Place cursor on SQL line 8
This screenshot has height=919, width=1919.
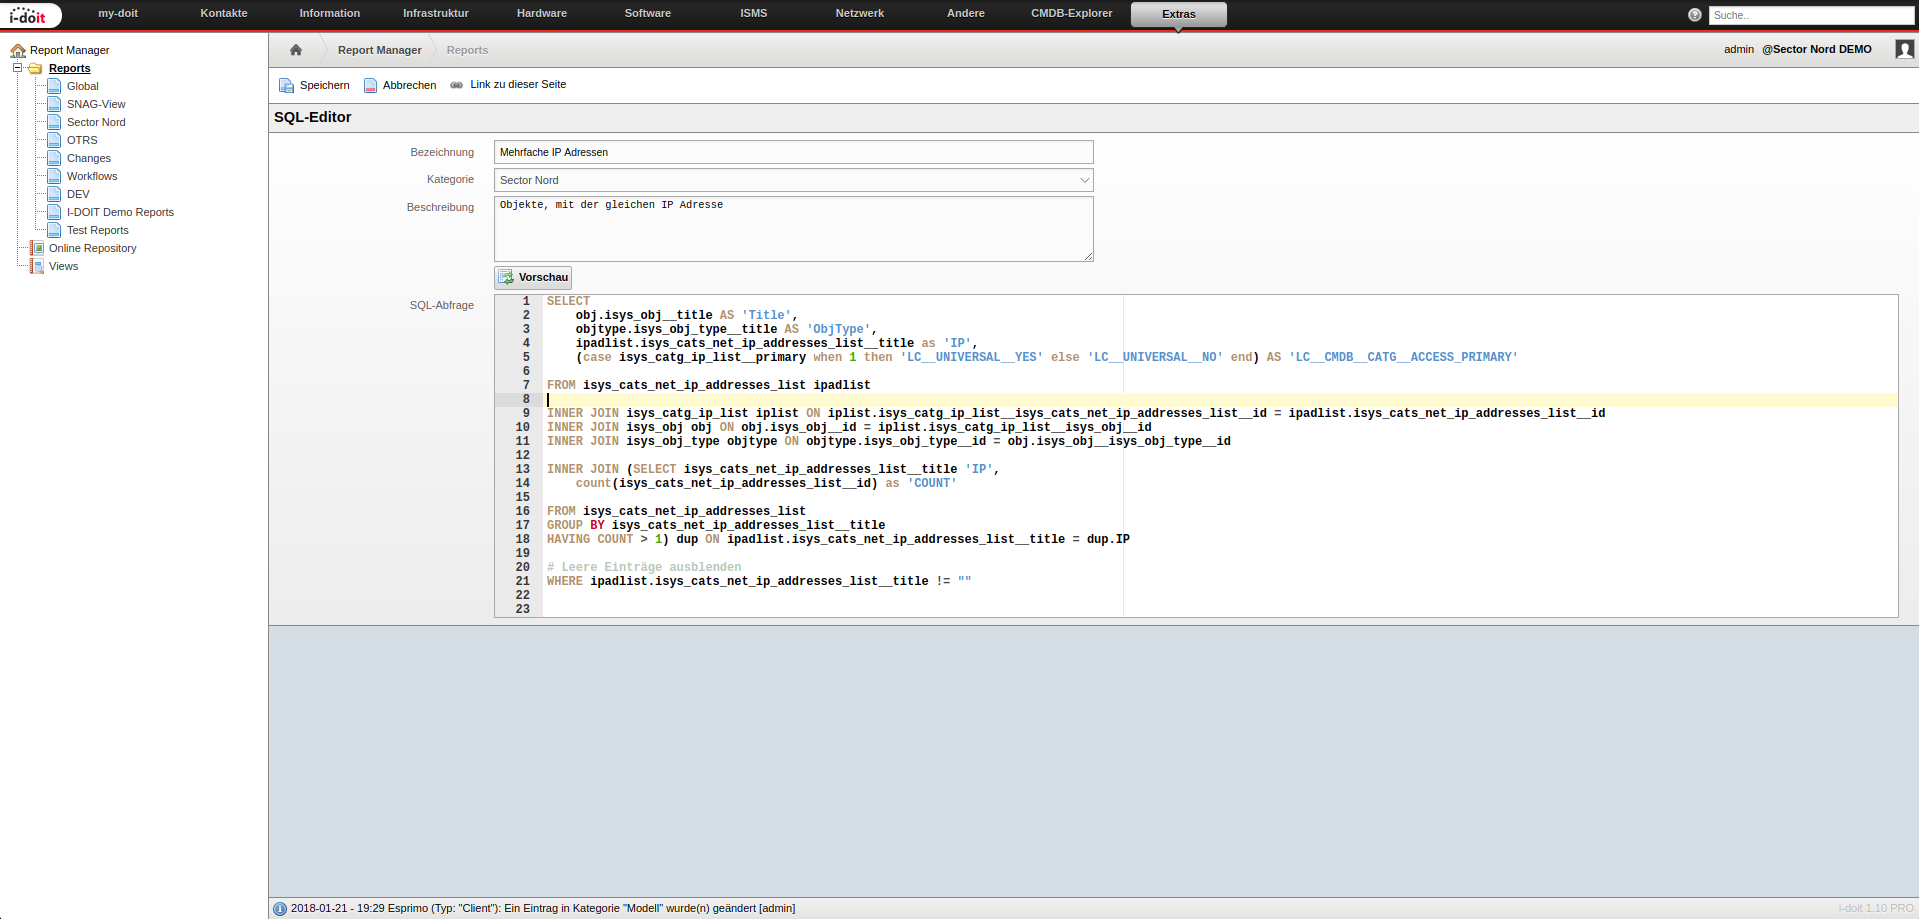[x=1220, y=399]
